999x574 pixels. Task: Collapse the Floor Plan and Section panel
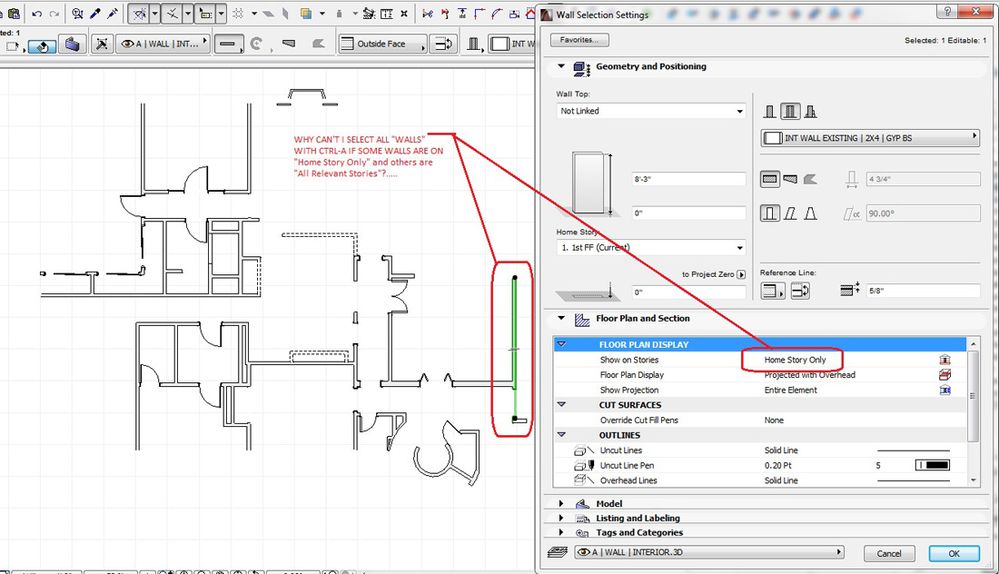pyautogui.click(x=561, y=318)
